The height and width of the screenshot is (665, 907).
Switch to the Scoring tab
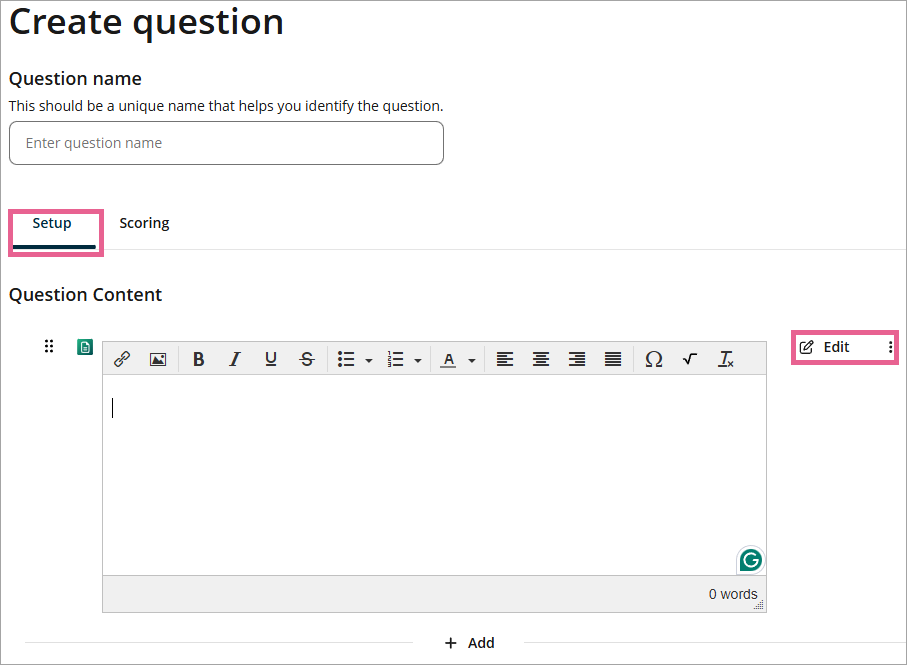[144, 223]
